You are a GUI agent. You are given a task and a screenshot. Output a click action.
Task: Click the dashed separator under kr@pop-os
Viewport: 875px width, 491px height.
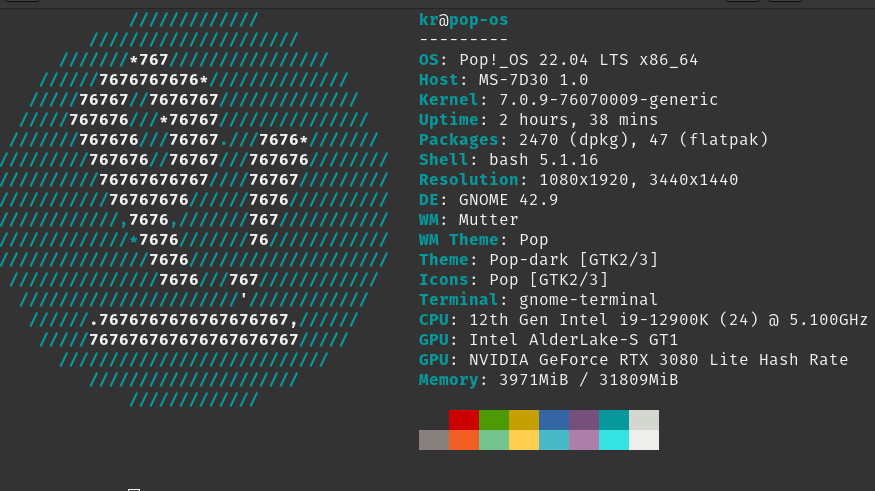(464, 40)
